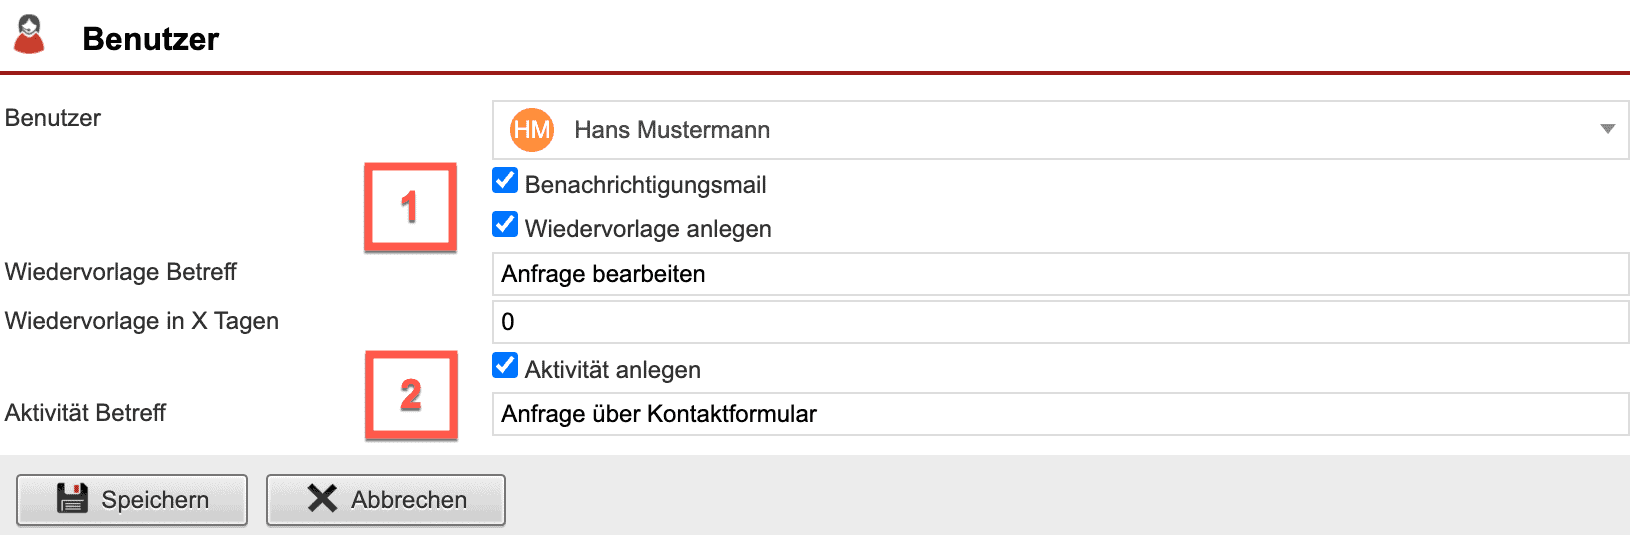Toggle the Aktivität anlegen checkbox
Viewport: 1630px width, 535px height.
pos(505,366)
